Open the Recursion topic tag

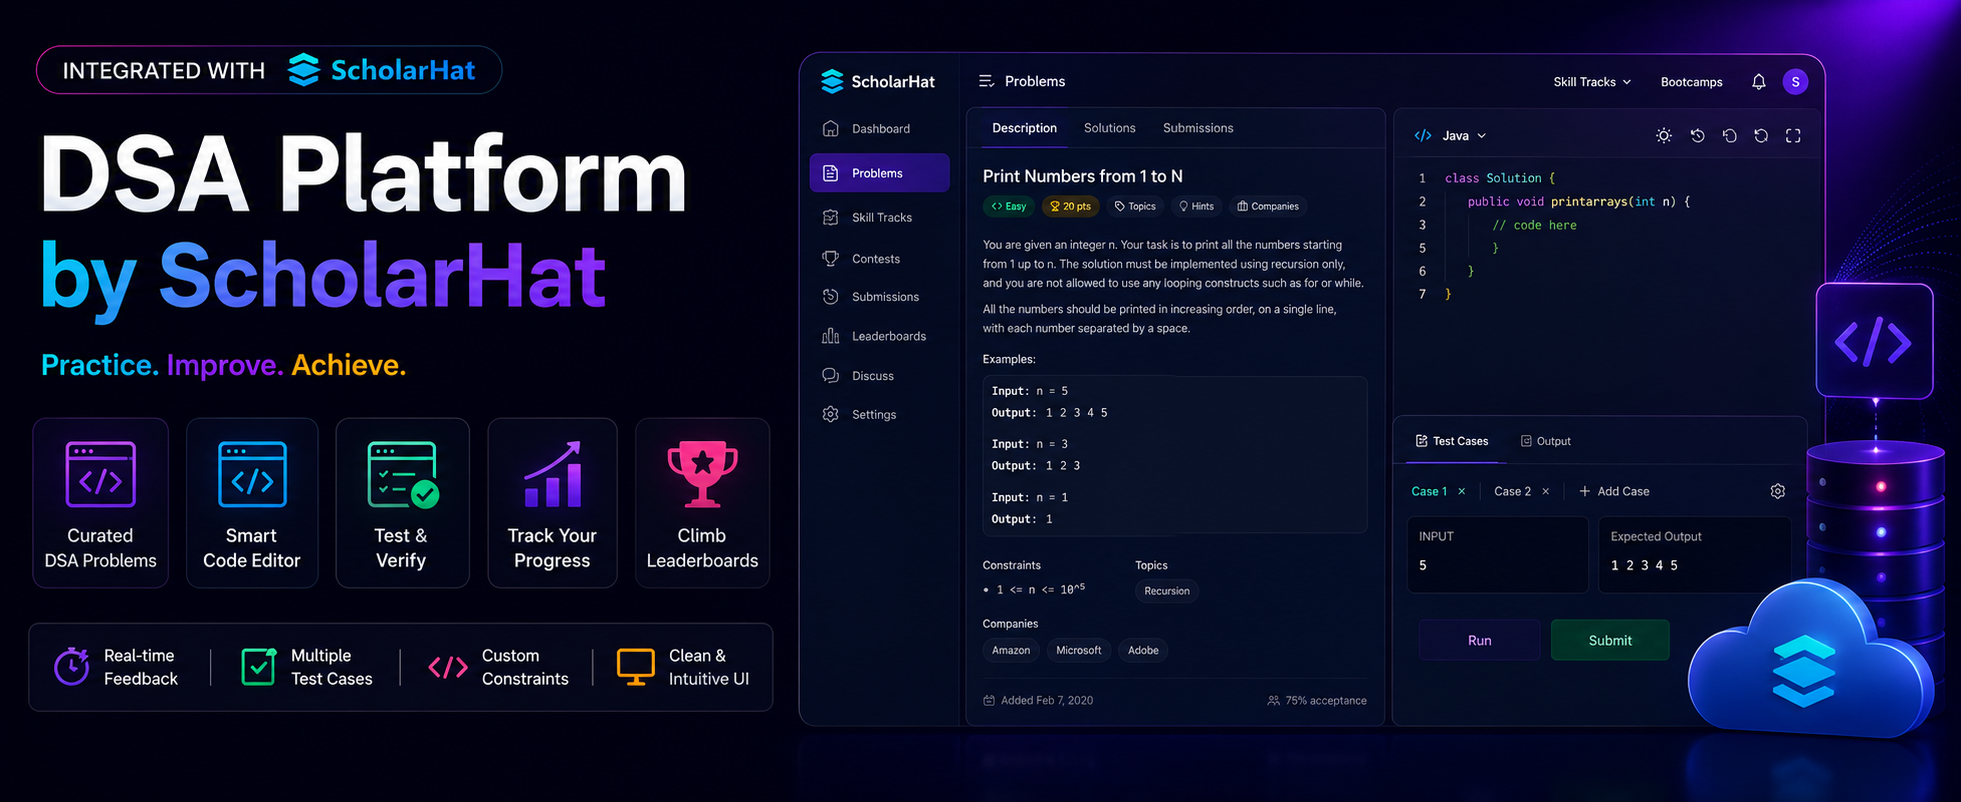[x=1167, y=591]
